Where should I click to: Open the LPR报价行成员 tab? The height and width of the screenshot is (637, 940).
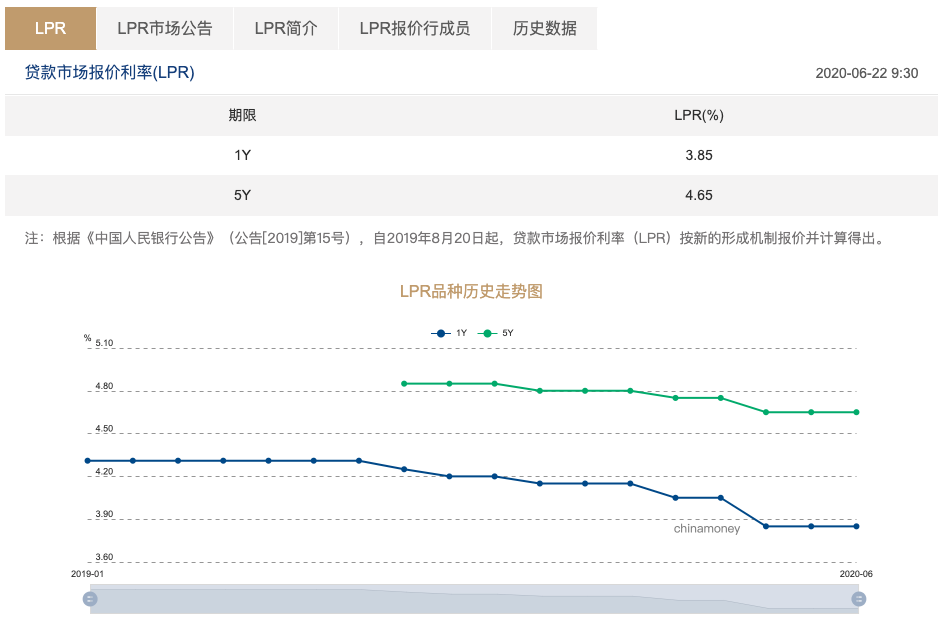coord(415,28)
